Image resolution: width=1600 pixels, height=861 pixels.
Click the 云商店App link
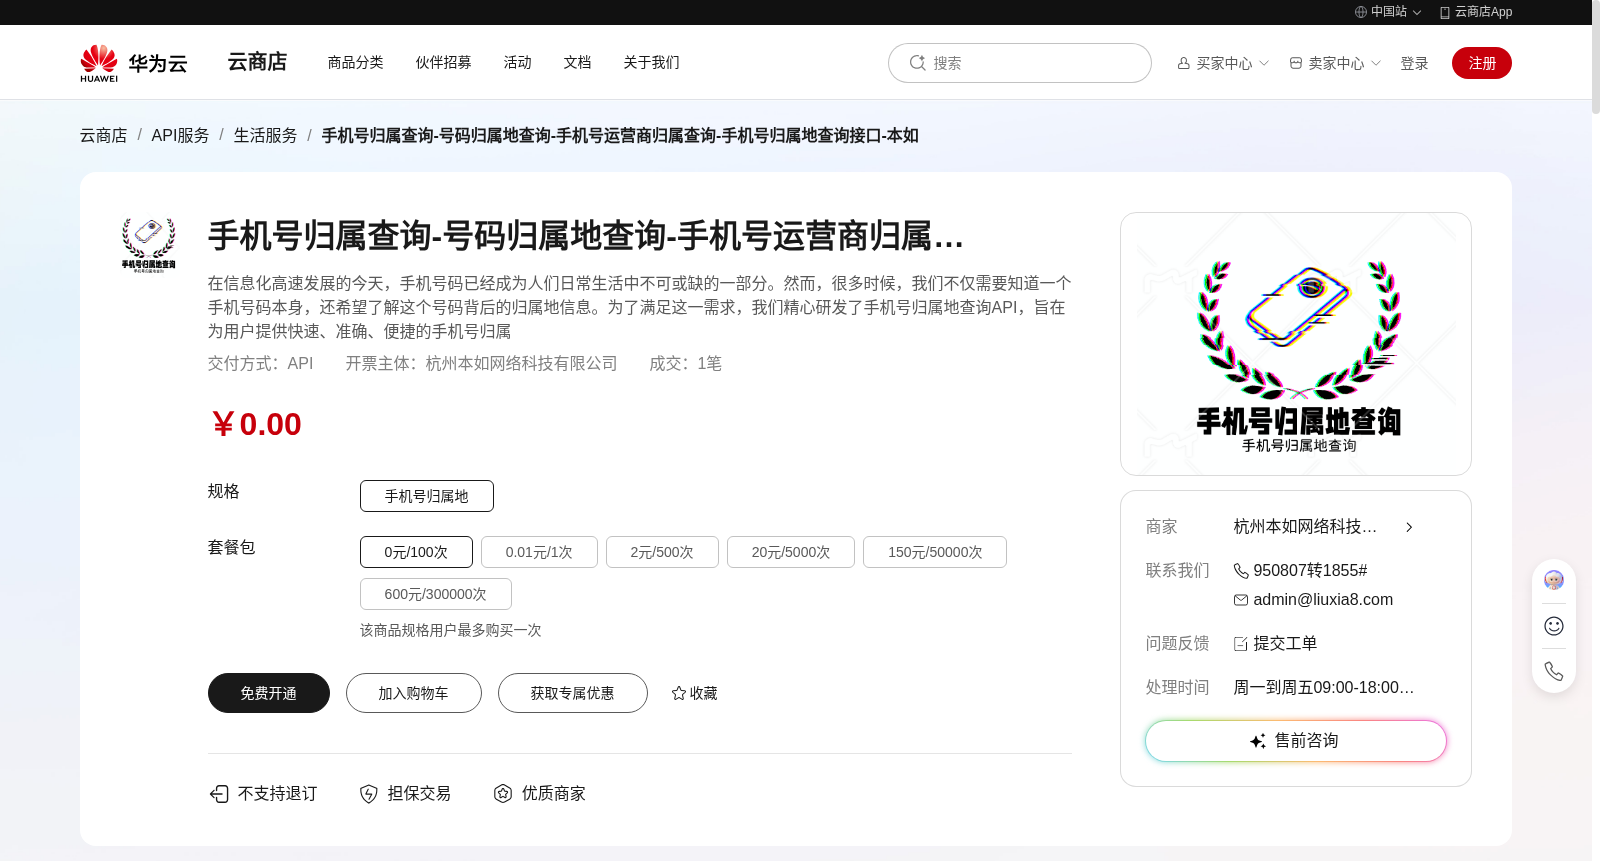1483,12
